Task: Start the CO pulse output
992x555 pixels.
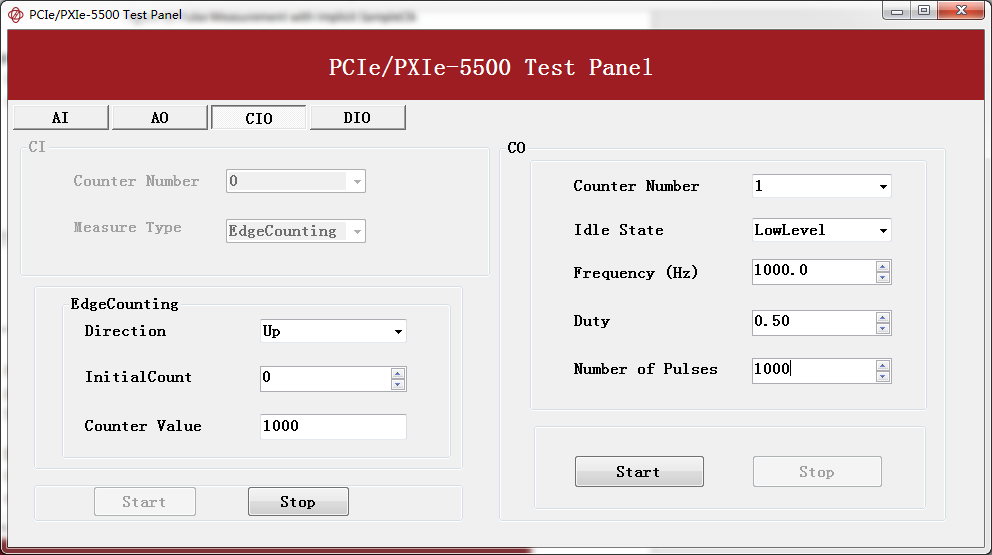Action: (x=639, y=471)
